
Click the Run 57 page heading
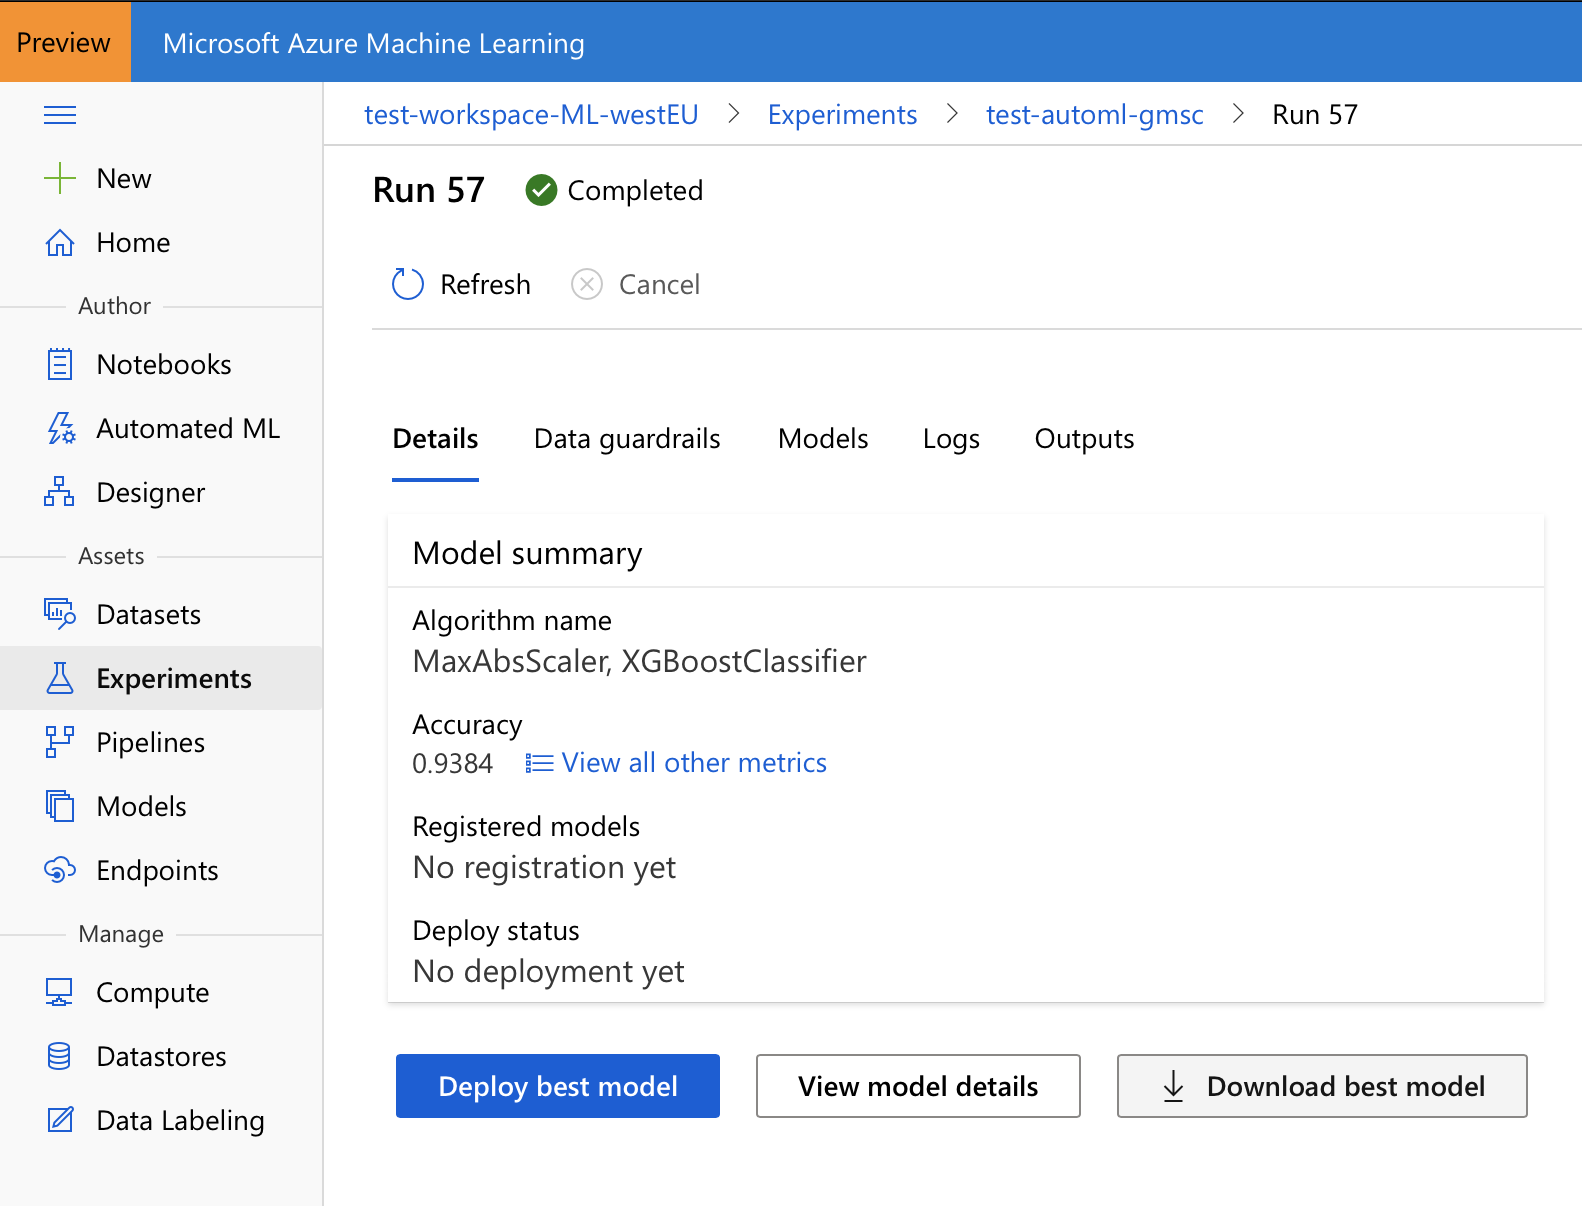(x=428, y=190)
